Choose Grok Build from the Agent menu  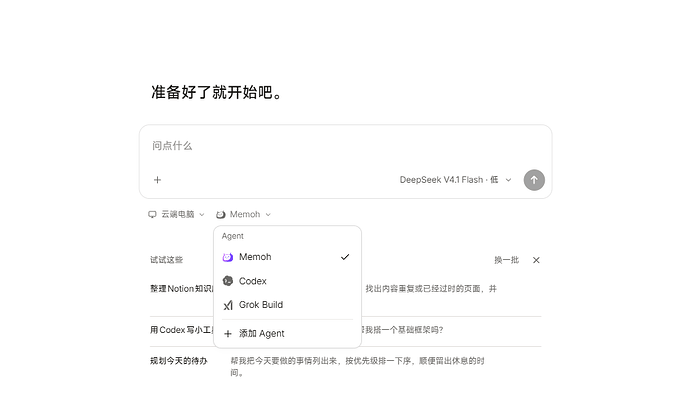(287, 305)
